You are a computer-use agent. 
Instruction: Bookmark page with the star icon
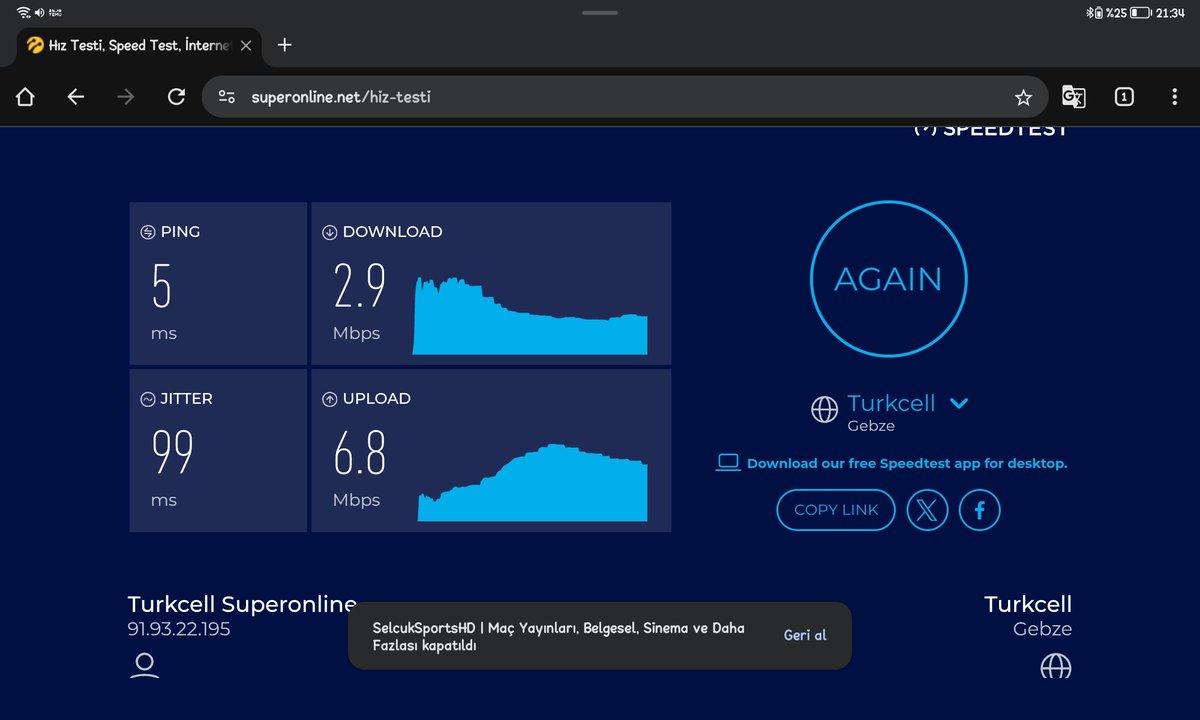[x=1023, y=97]
